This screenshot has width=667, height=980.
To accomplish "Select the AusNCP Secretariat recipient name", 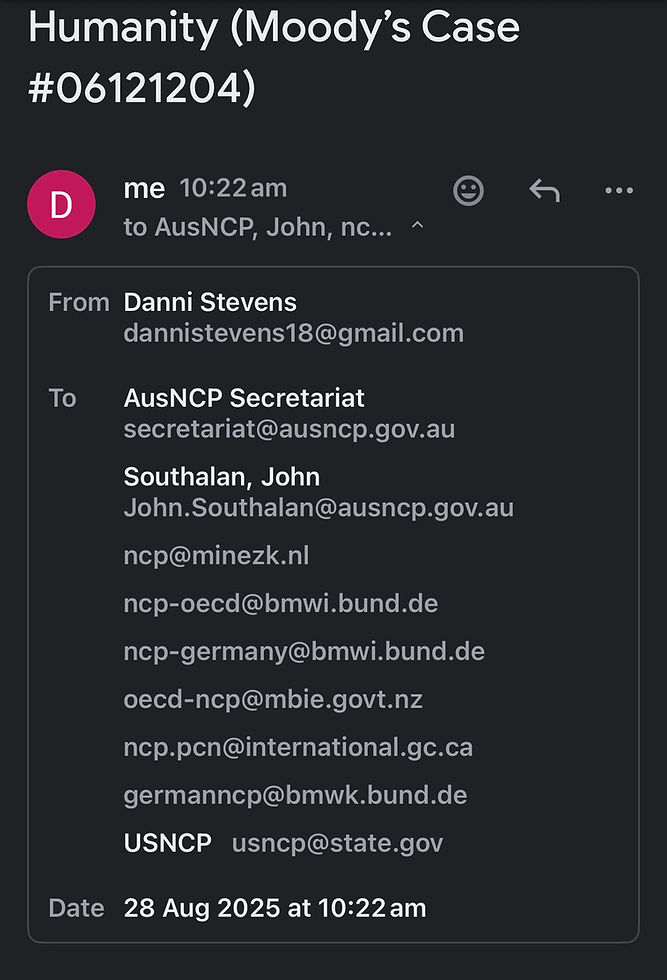I will pos(244,398).
